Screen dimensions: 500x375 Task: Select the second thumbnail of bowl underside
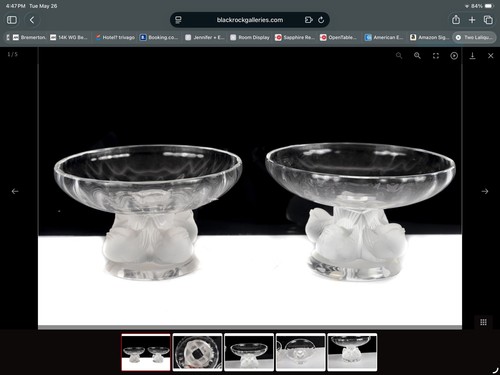click(197, 352)
